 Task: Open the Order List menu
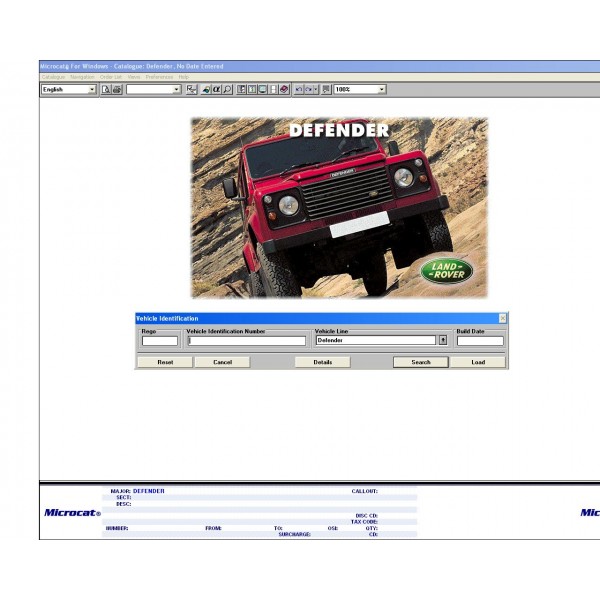[x=111, y=77]
